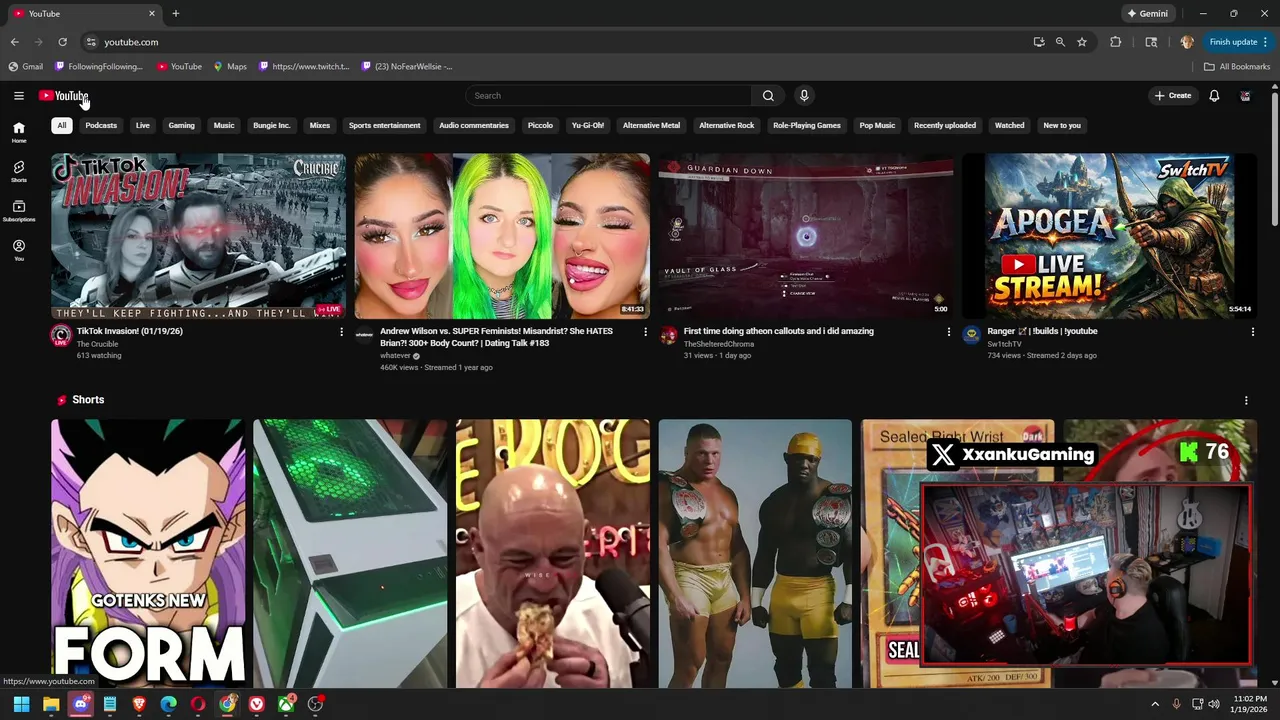
Task: Click the Create button
Action: 1173,96
